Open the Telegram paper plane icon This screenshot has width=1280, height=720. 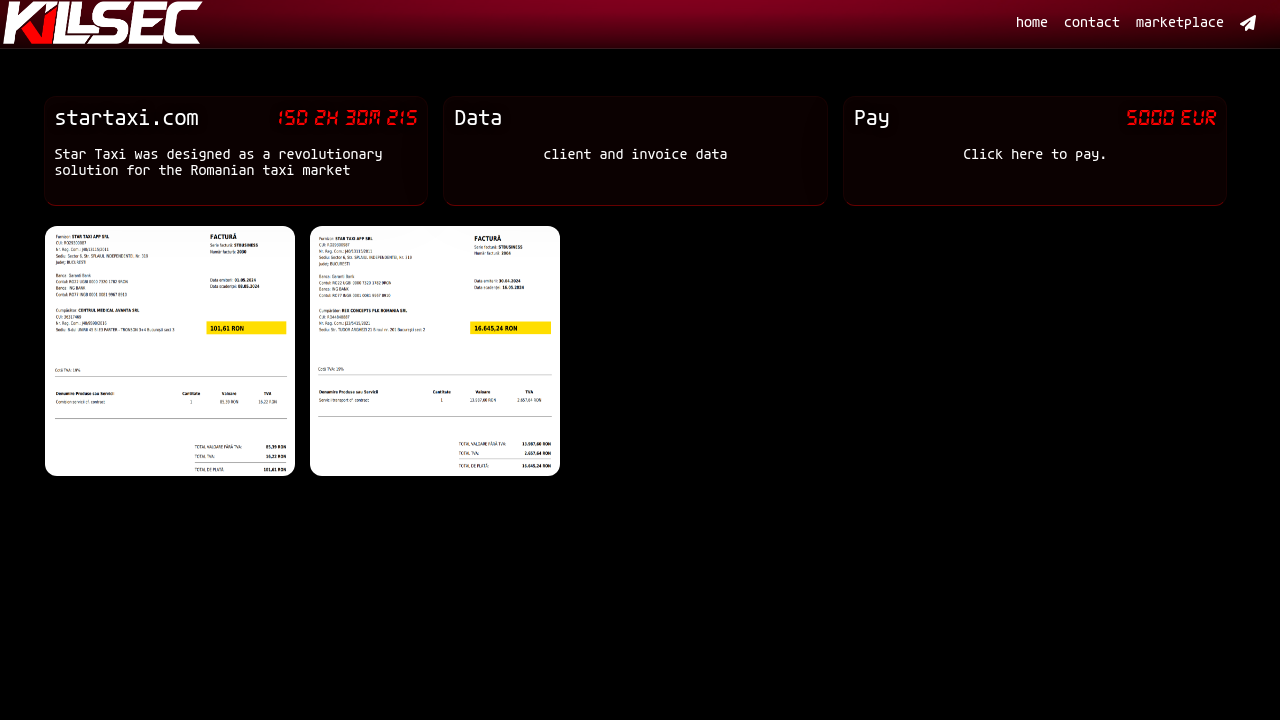click(x=1248, y=23)
